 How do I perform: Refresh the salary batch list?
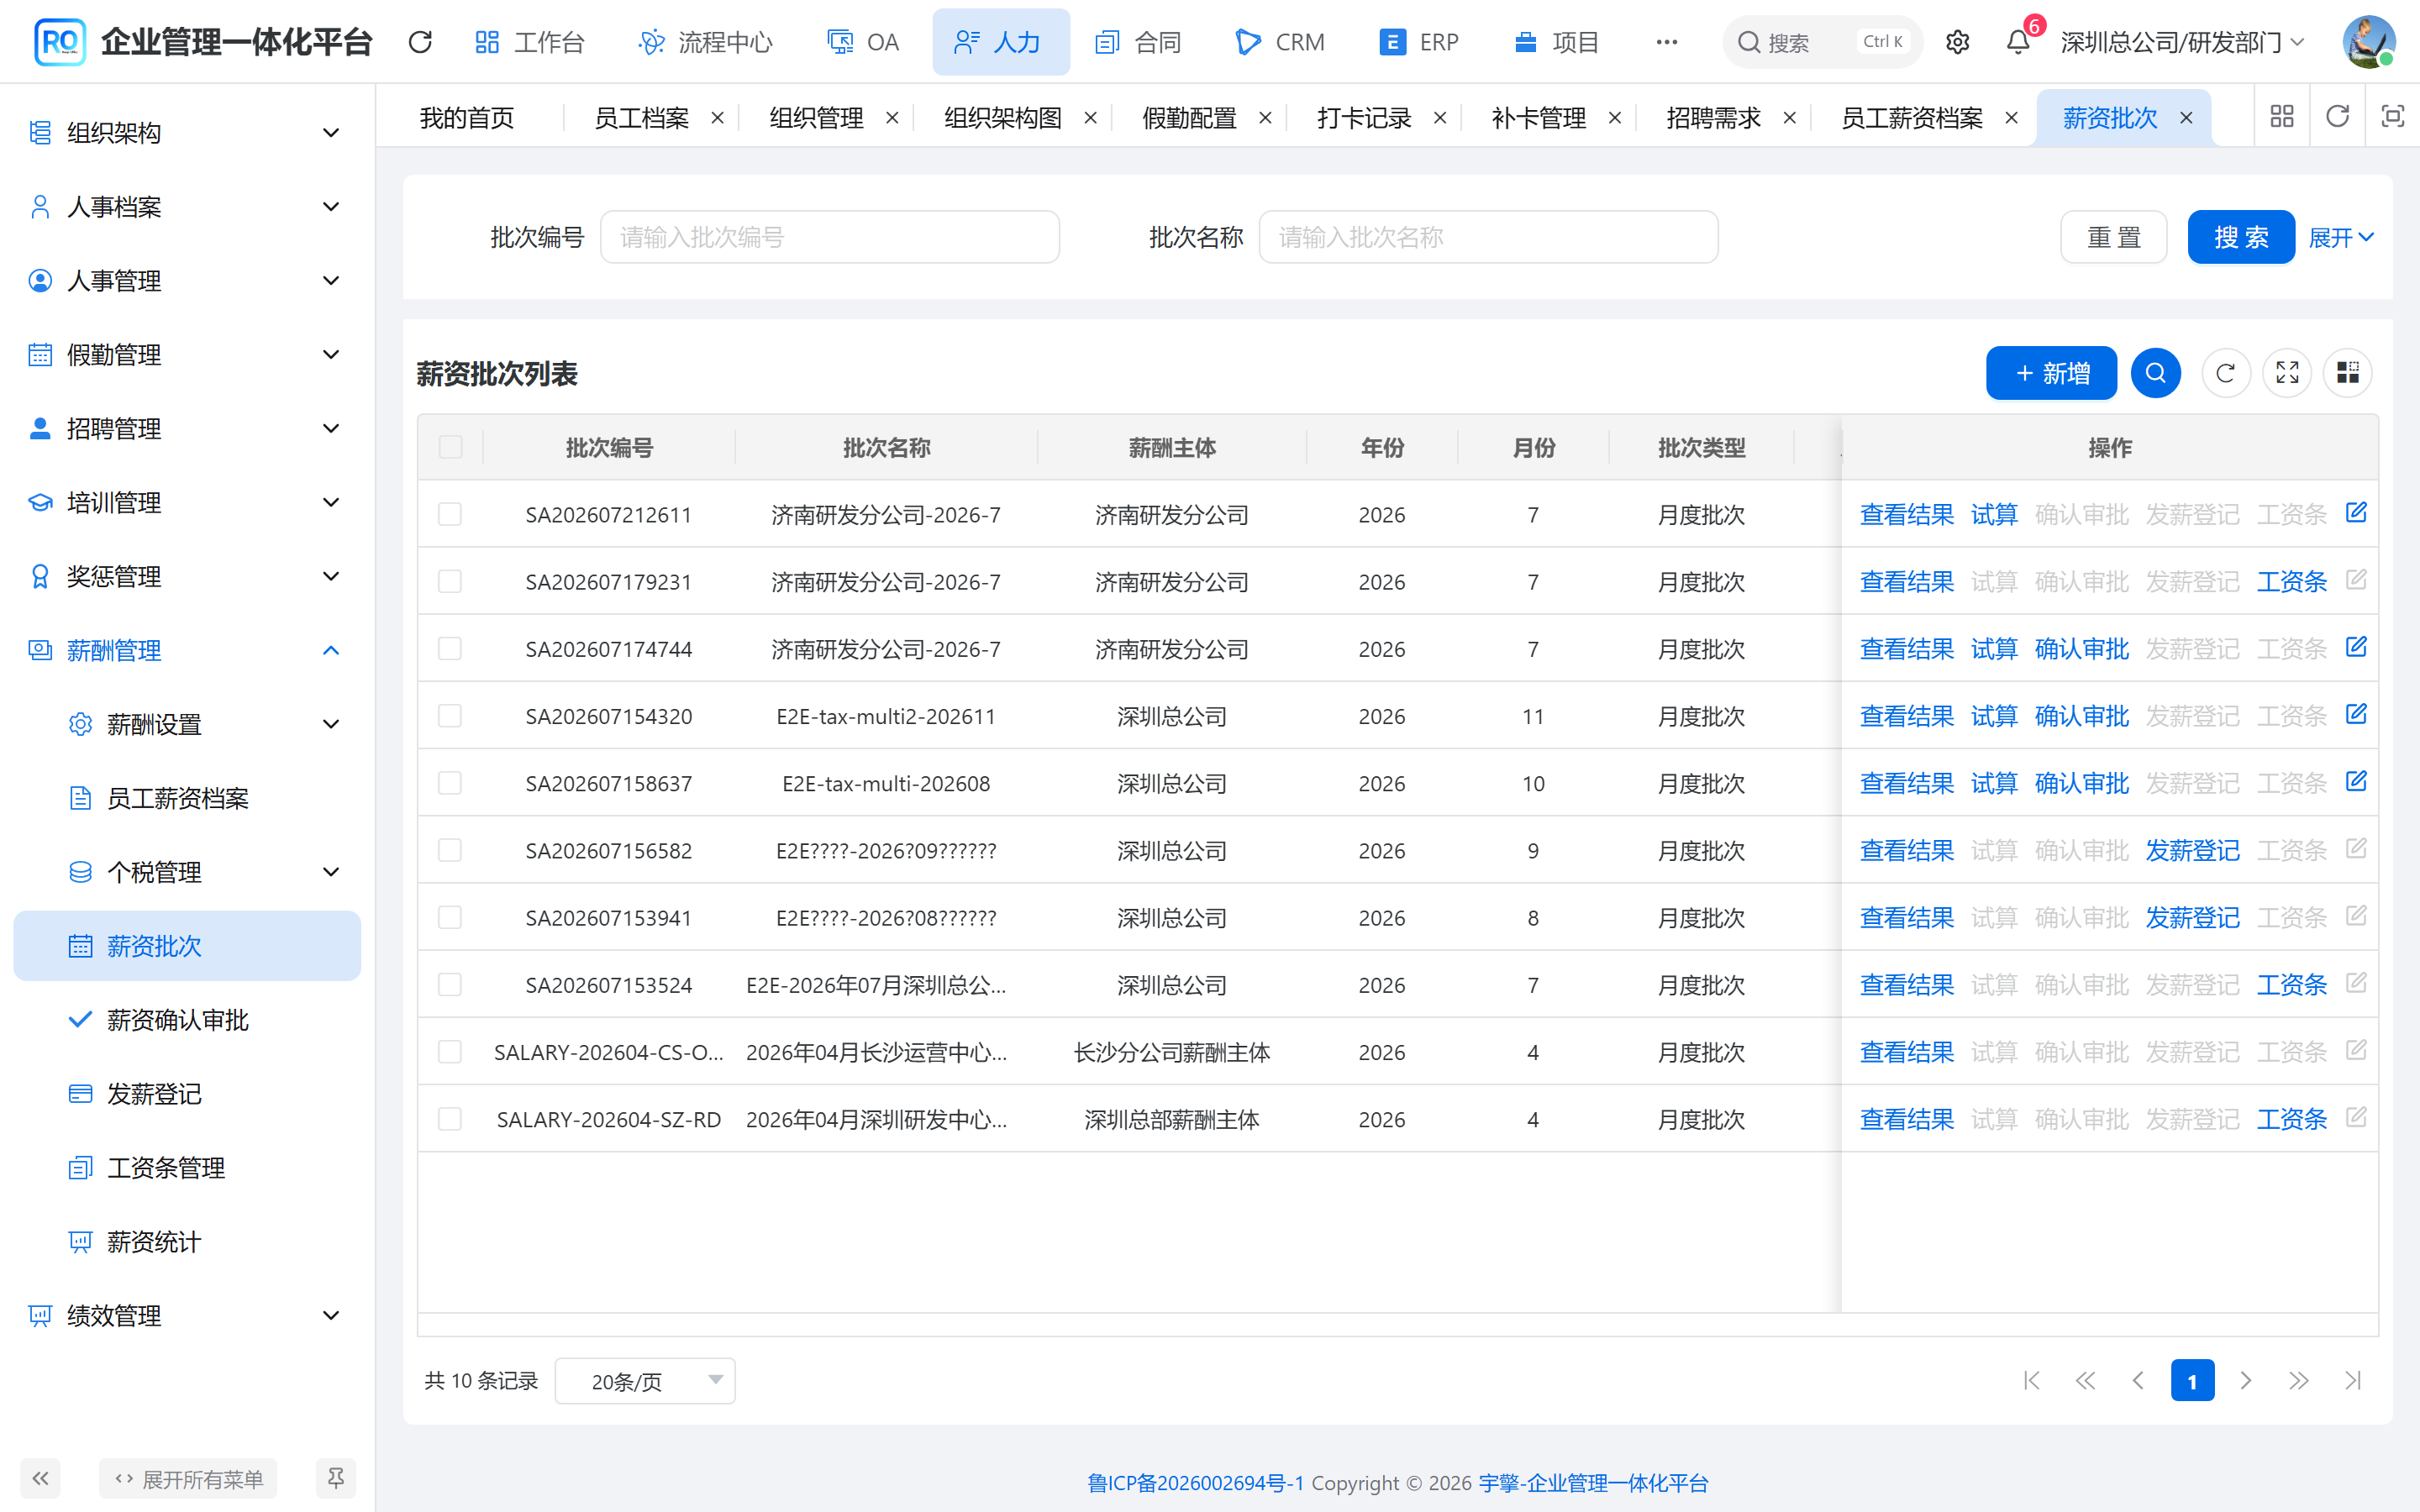coord(2225,373)
